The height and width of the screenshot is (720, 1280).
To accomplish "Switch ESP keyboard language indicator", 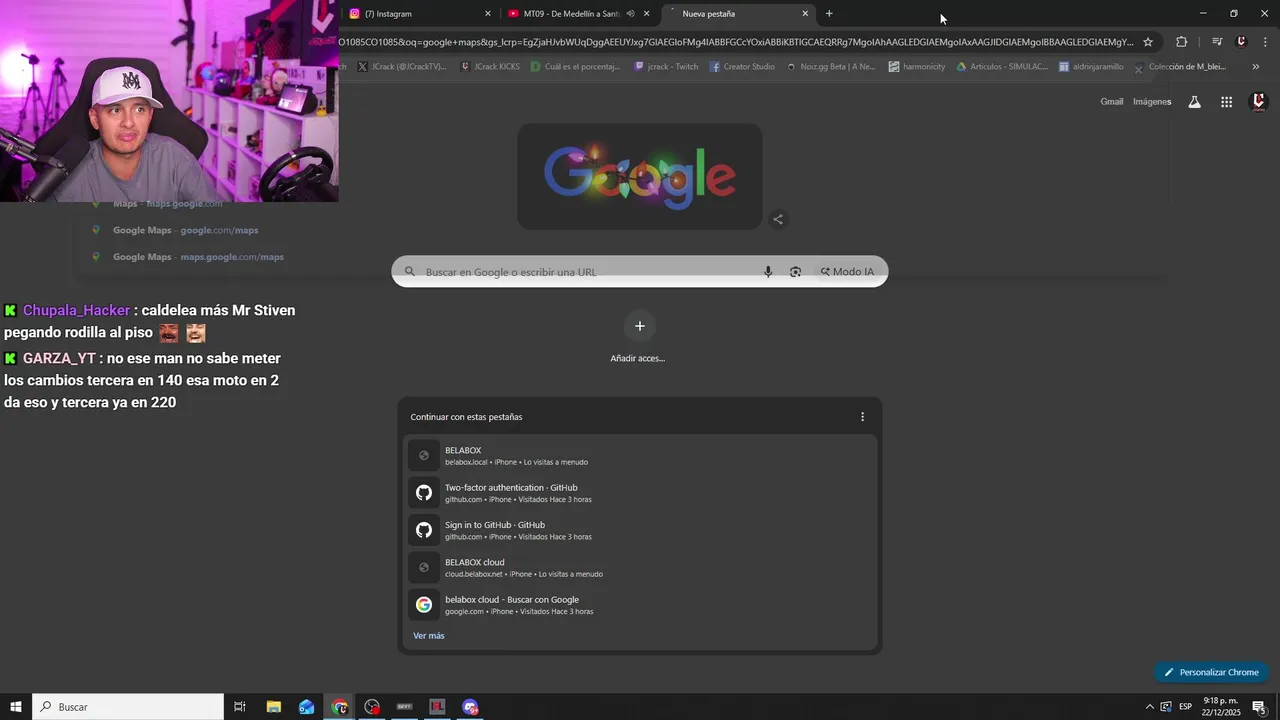I will (x=1185, y=707).
